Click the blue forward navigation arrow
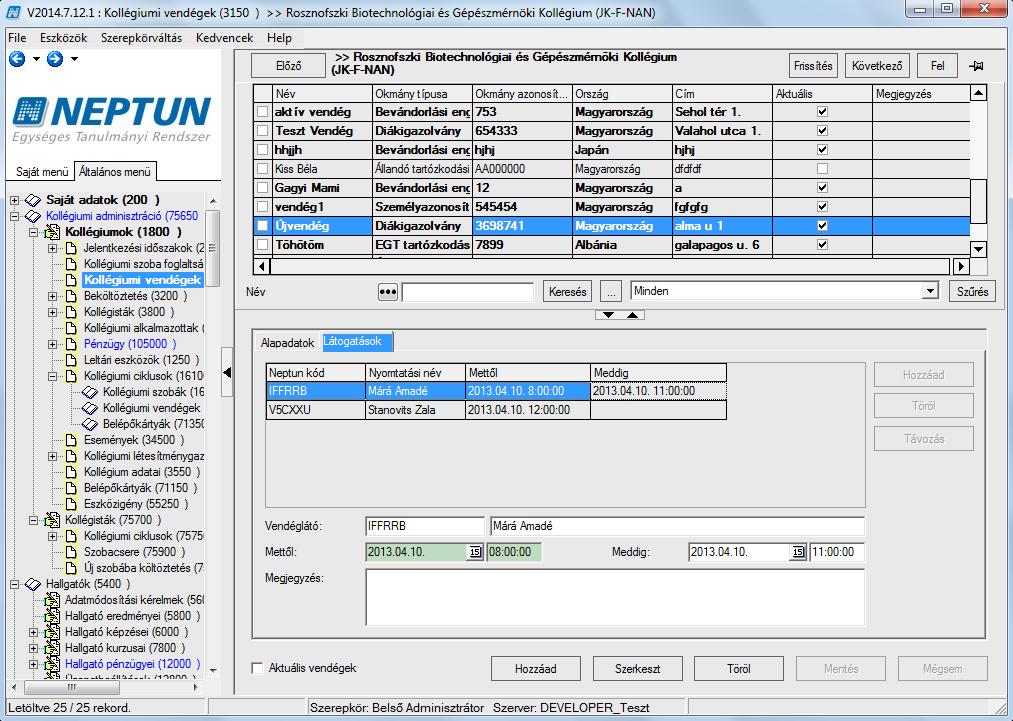 pos(55,59)
